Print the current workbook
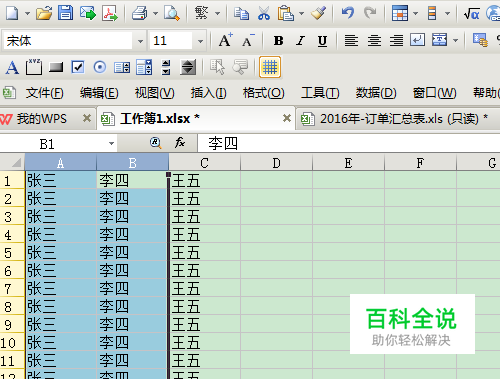 point(140,13)
